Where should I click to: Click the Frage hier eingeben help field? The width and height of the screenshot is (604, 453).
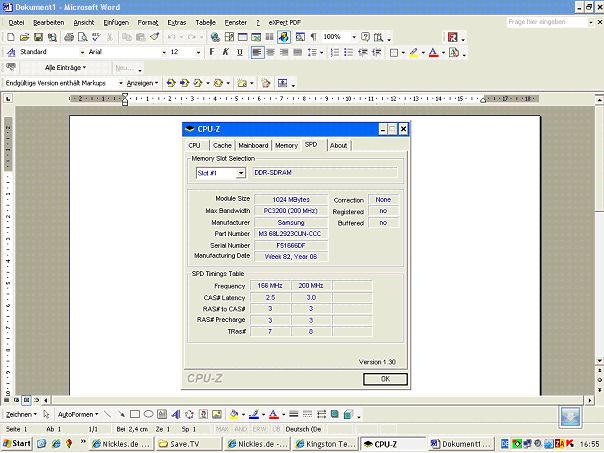tap(547, 22)
